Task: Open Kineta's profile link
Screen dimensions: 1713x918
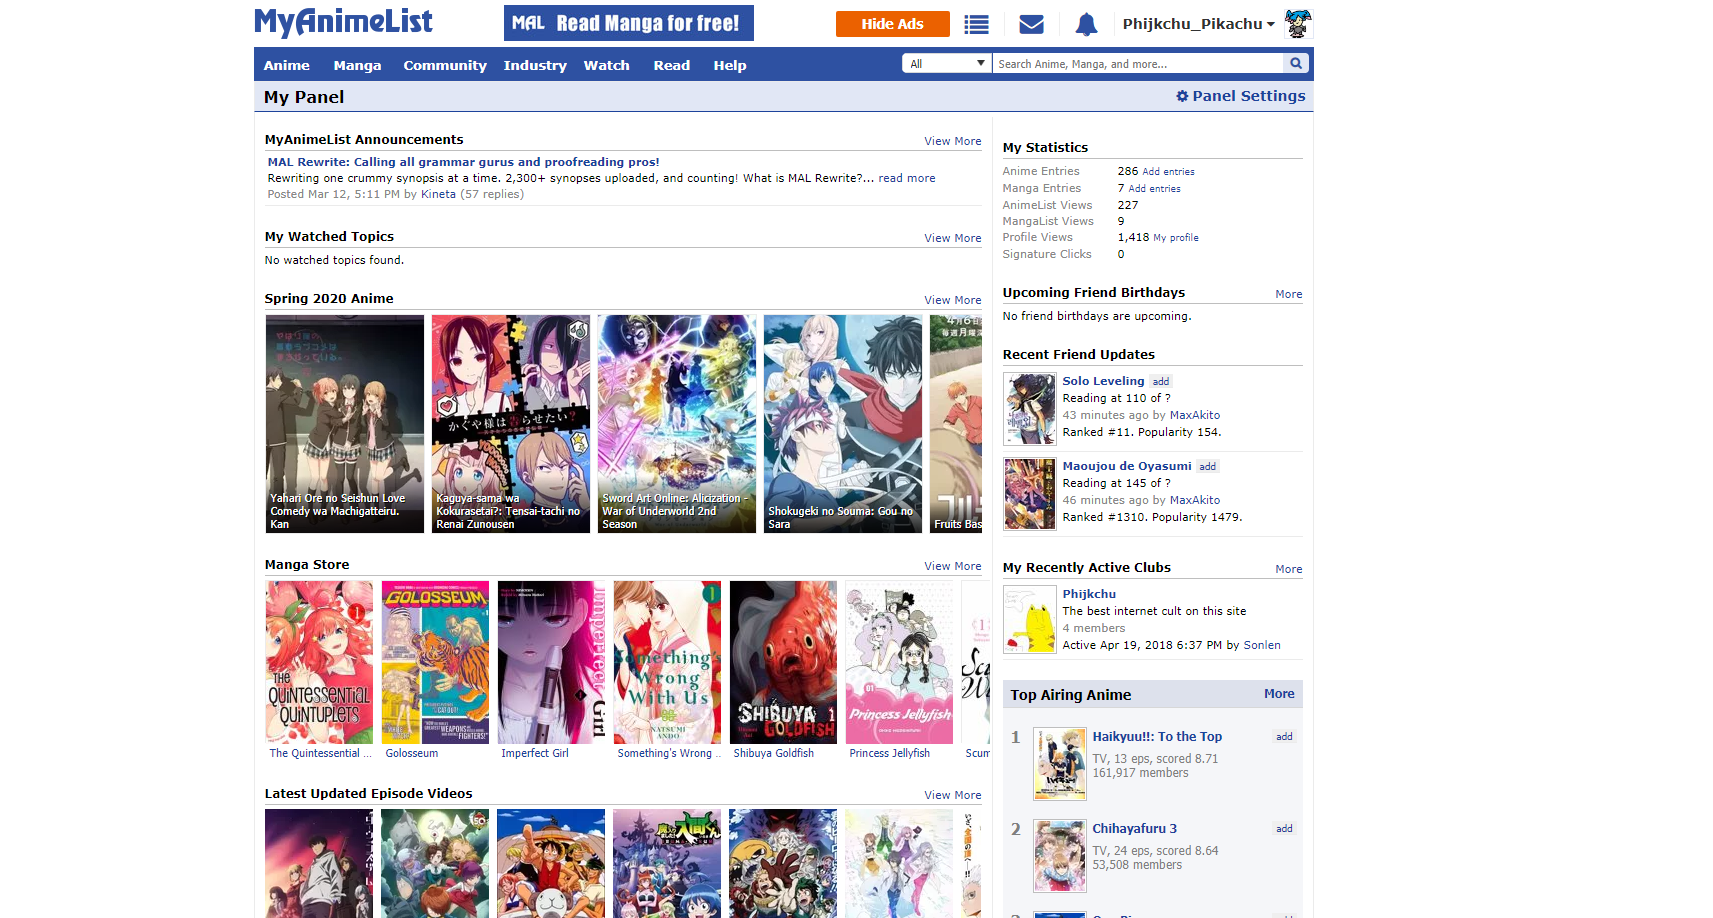Action: click(x=438, y=194)
